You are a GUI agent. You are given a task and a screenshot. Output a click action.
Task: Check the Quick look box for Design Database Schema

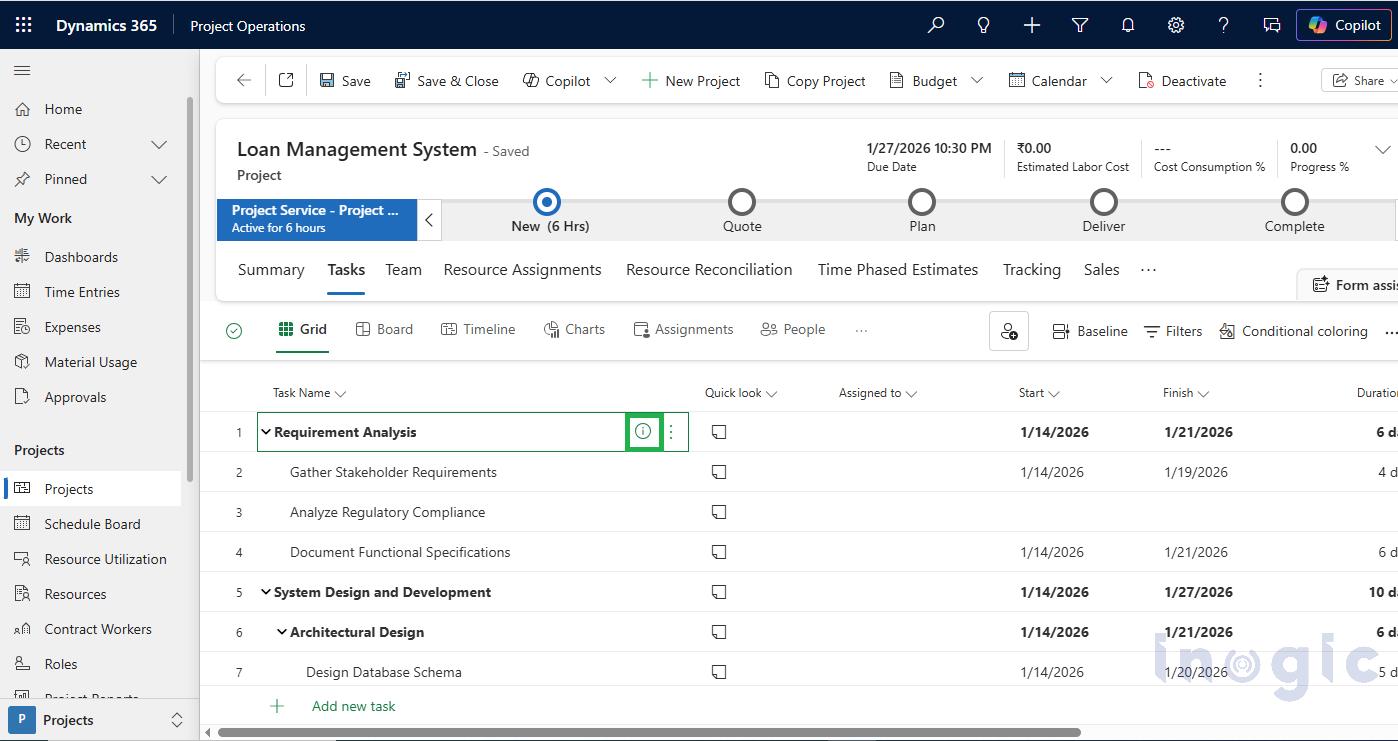[x=719, y=671]
